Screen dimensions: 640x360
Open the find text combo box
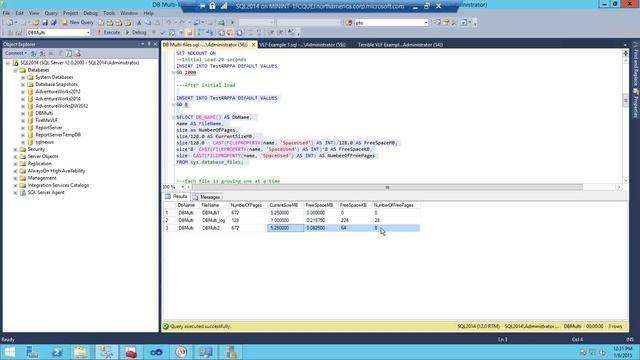click(x=426, y=22)
